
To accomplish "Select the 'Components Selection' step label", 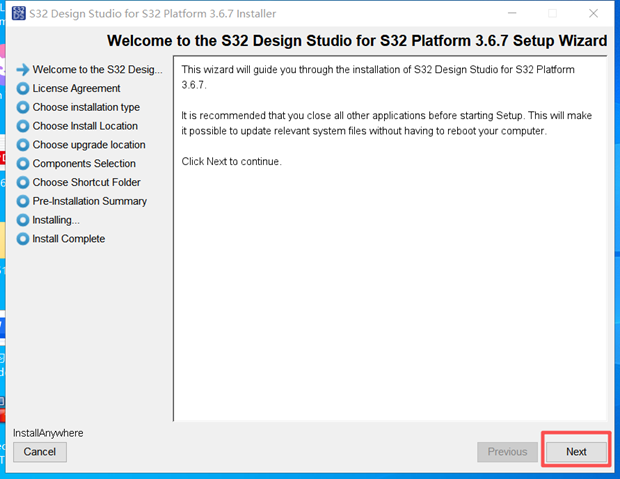I will pyautogui.click(x=84, y=163).
